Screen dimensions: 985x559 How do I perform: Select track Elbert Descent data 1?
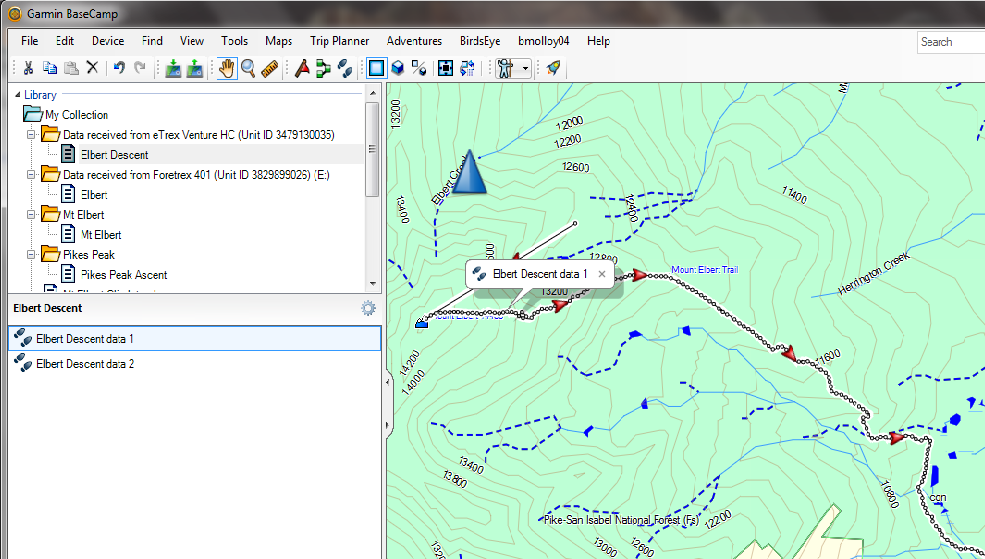click(194, 339)
